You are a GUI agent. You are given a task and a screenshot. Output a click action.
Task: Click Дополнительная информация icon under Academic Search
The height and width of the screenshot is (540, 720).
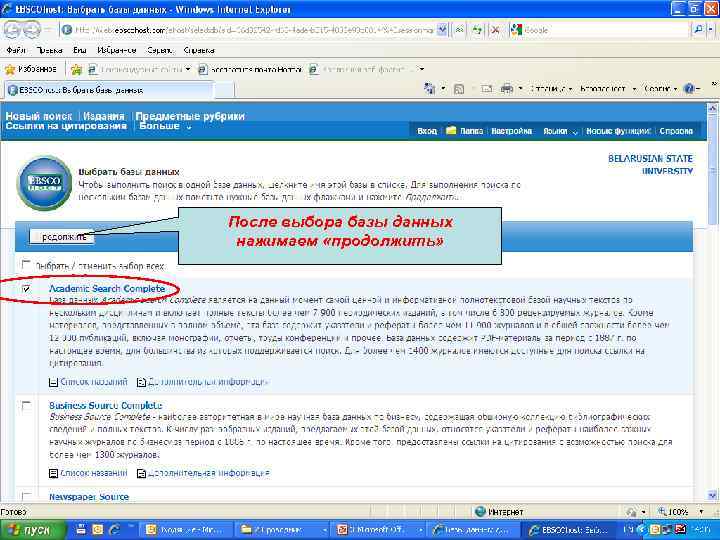[141, 382]
